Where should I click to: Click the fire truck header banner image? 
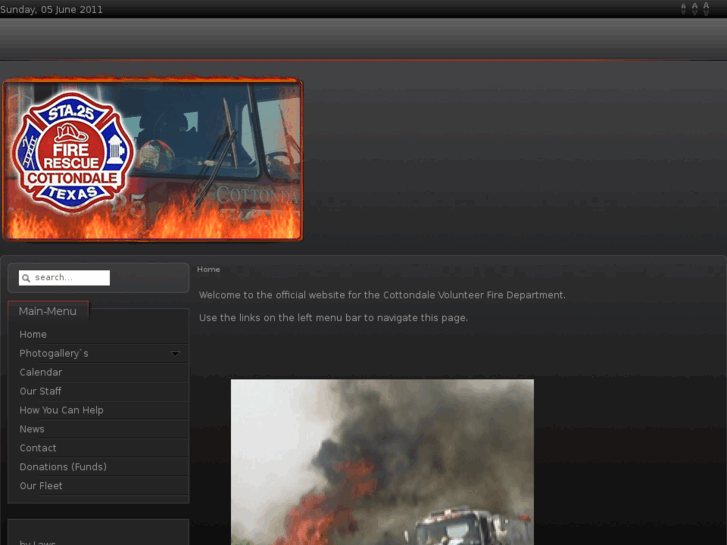tap(153, 159)
